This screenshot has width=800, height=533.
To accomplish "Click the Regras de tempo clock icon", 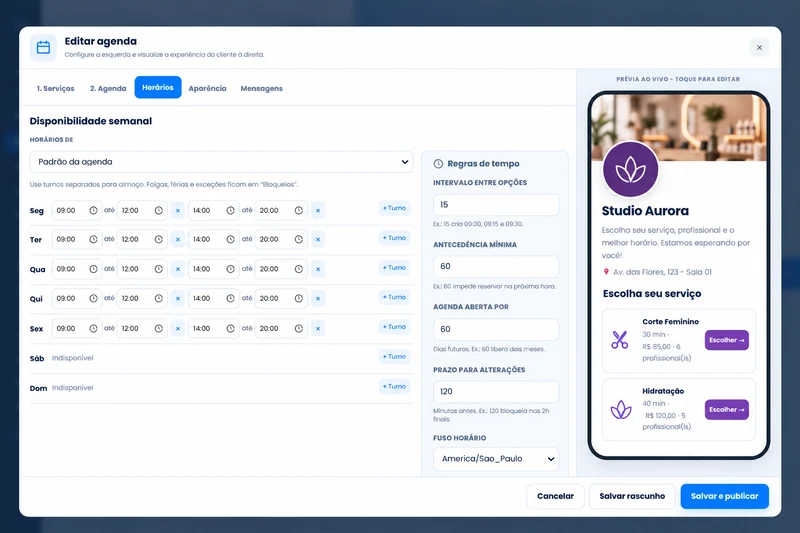I will pos(438,164).
